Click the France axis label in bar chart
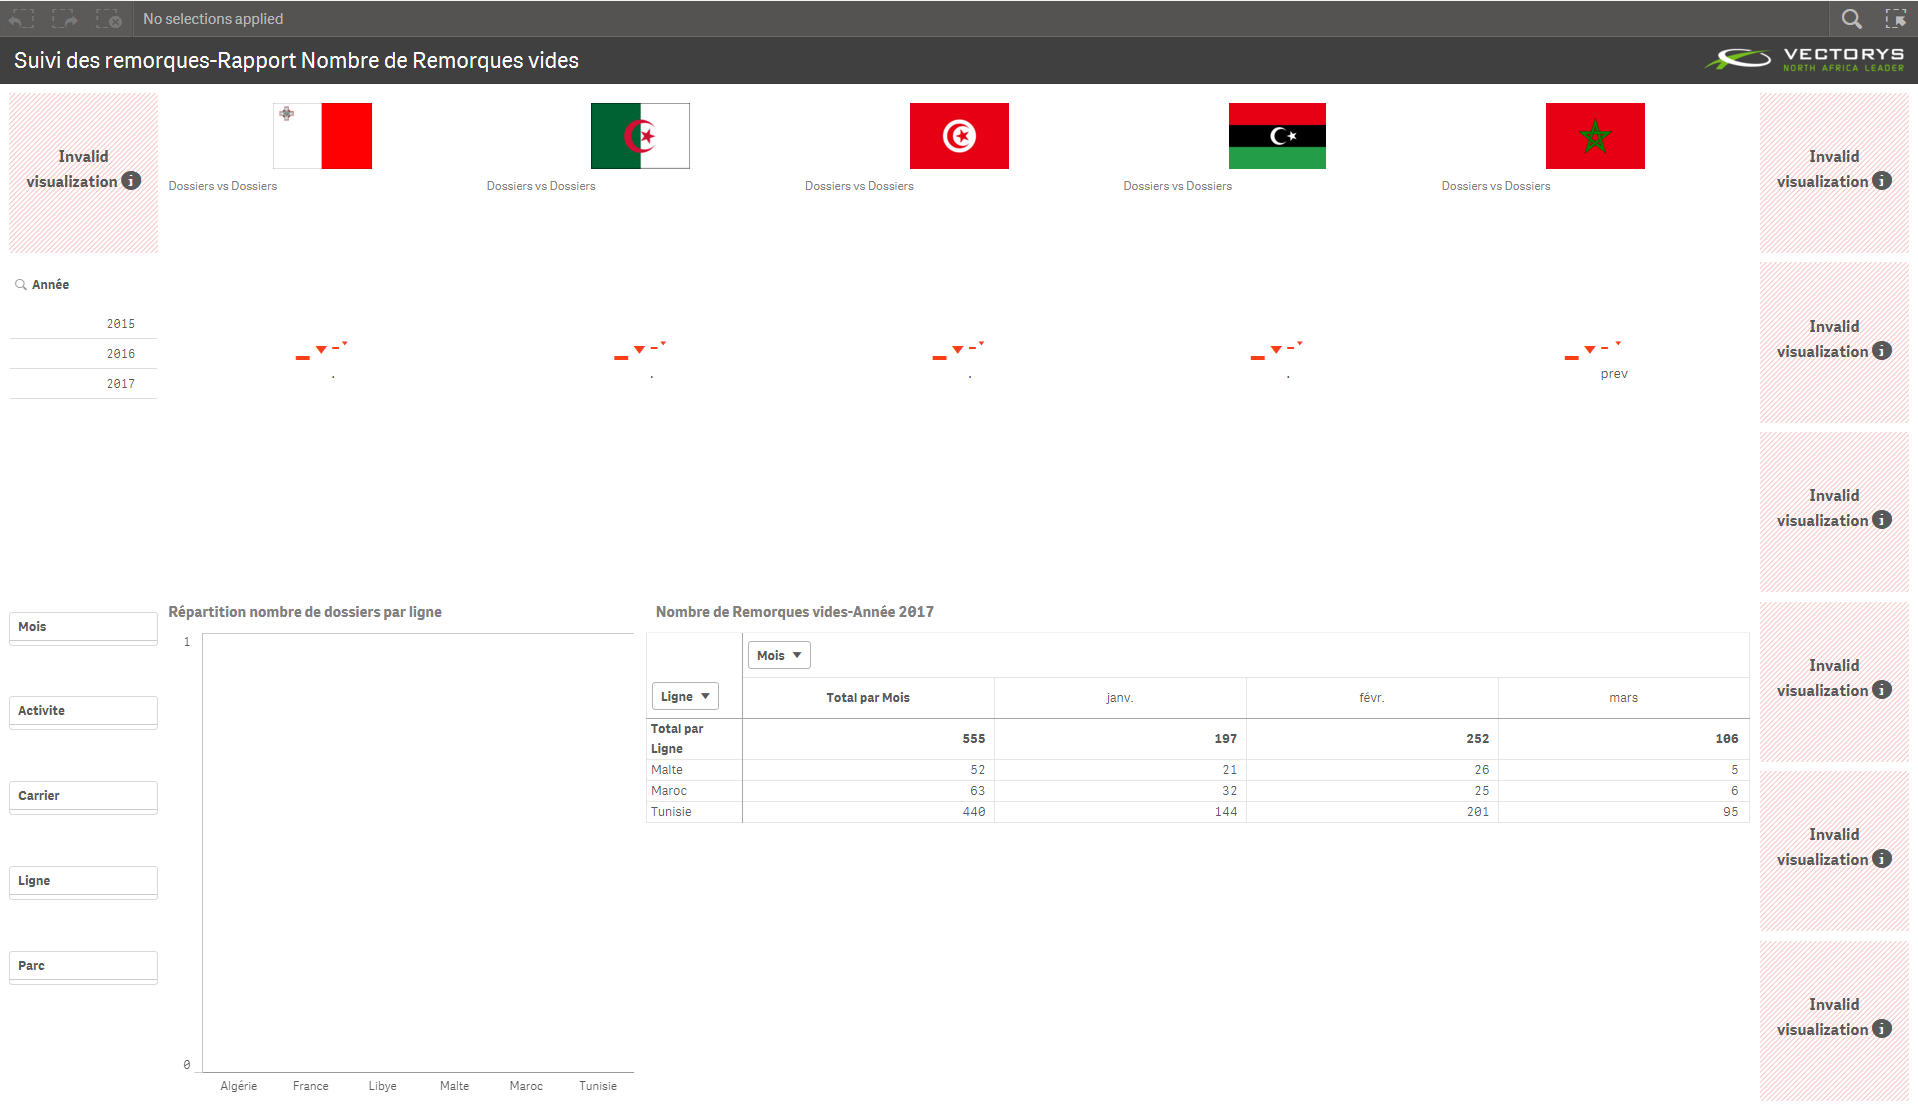This screenshot has width=1918, height=1109. tap(311, 1086)
